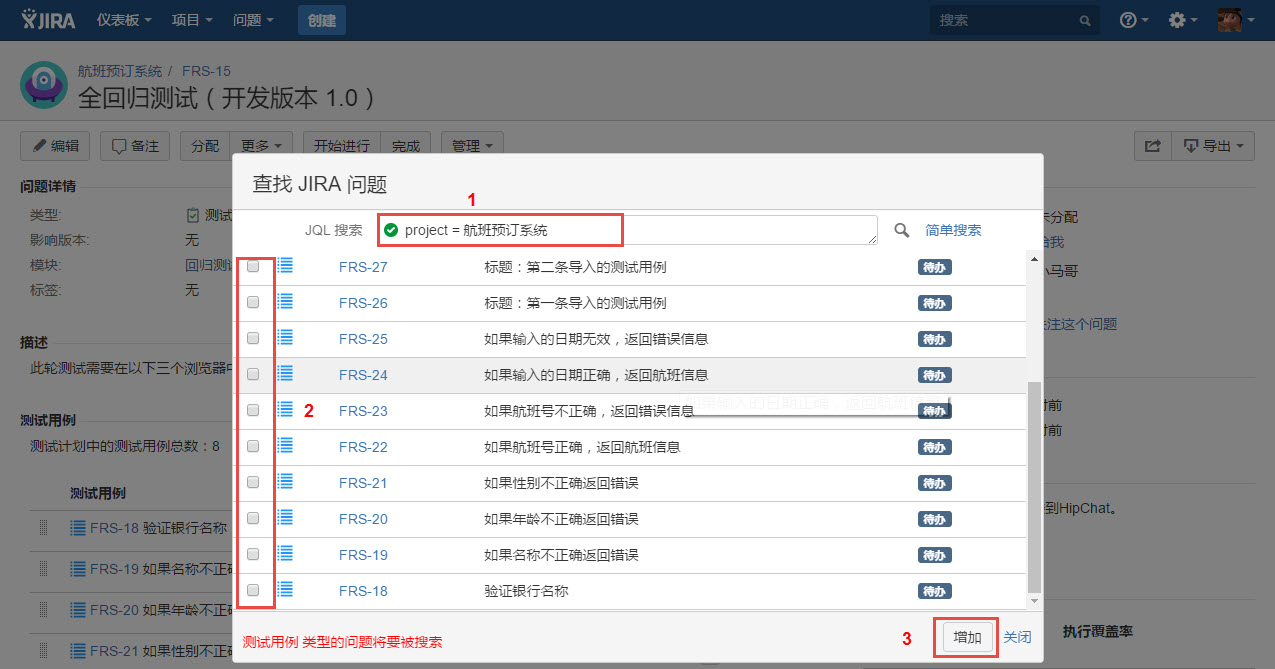The image size is (1275, 669).
Task: Click issue type icon for FRS-24
Action: click(285, 373)
